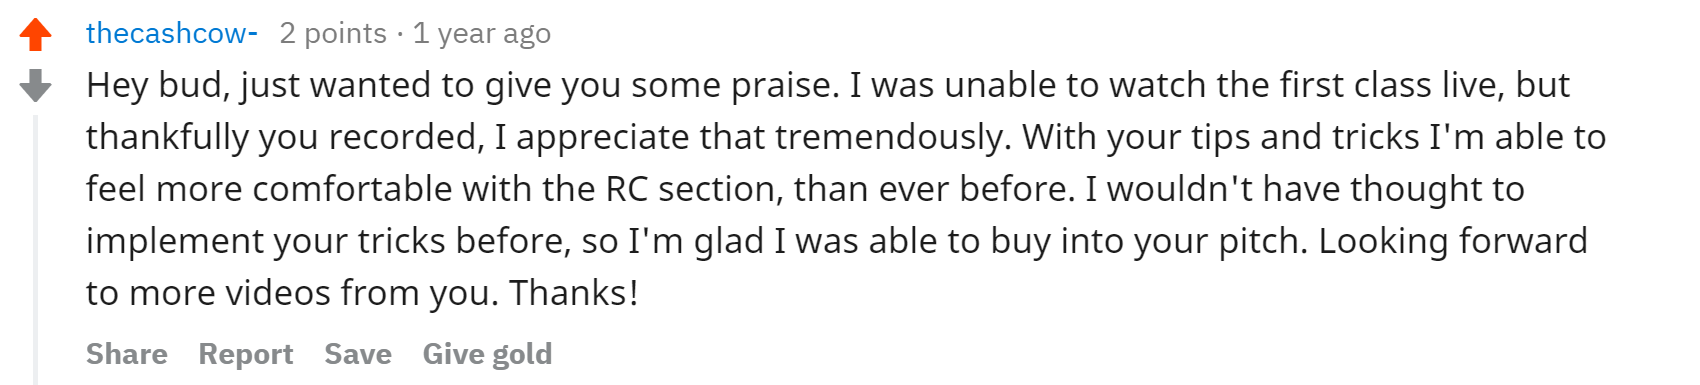Report this comment
Viewport: 1700px width, 385px height.
(x=246, y=354)
